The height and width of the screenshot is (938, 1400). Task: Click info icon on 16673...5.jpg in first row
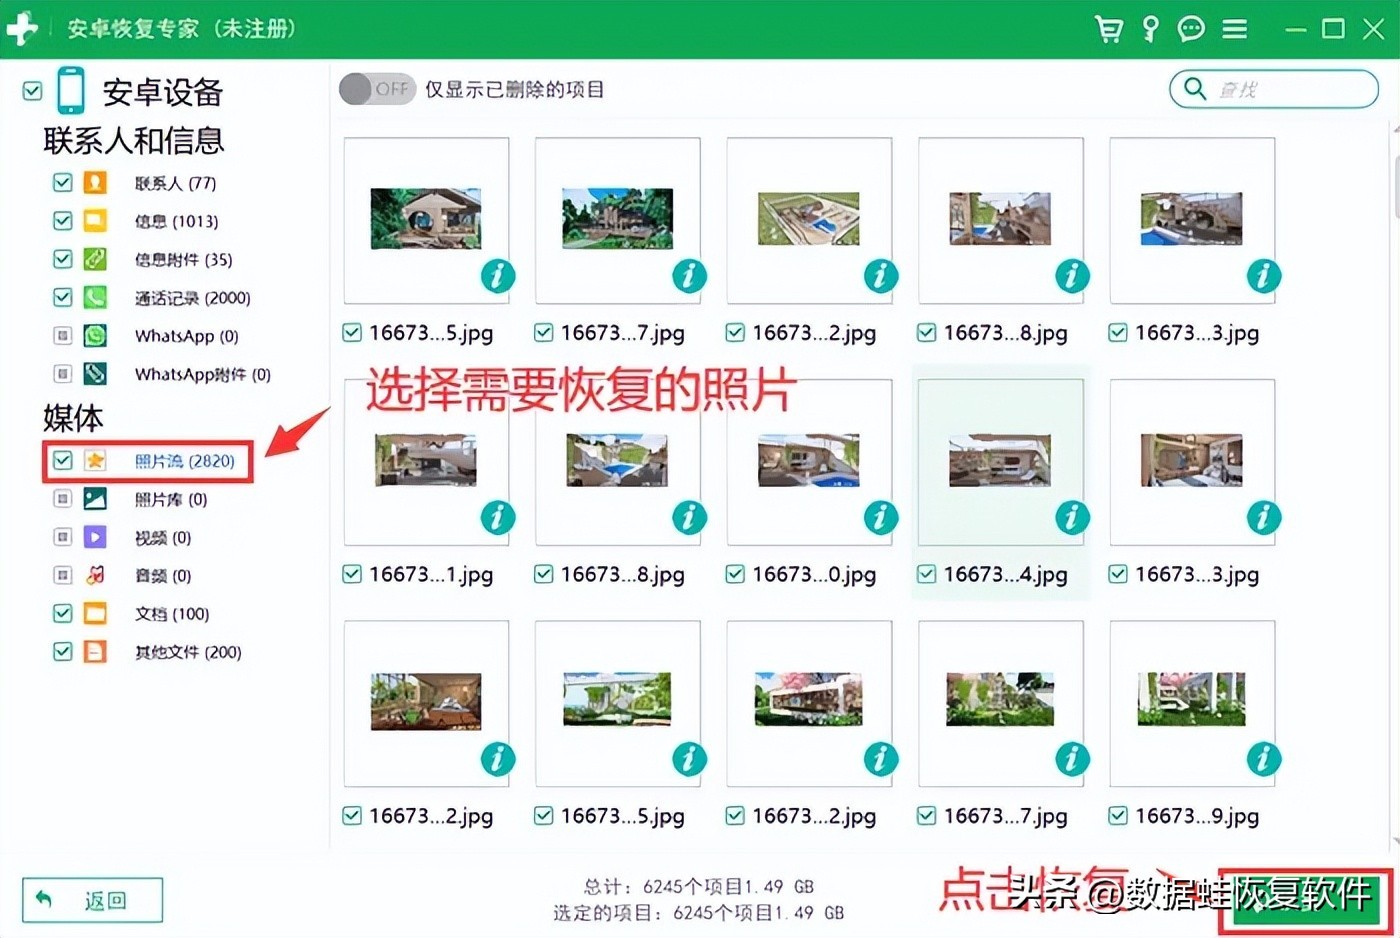pos(497,275)
